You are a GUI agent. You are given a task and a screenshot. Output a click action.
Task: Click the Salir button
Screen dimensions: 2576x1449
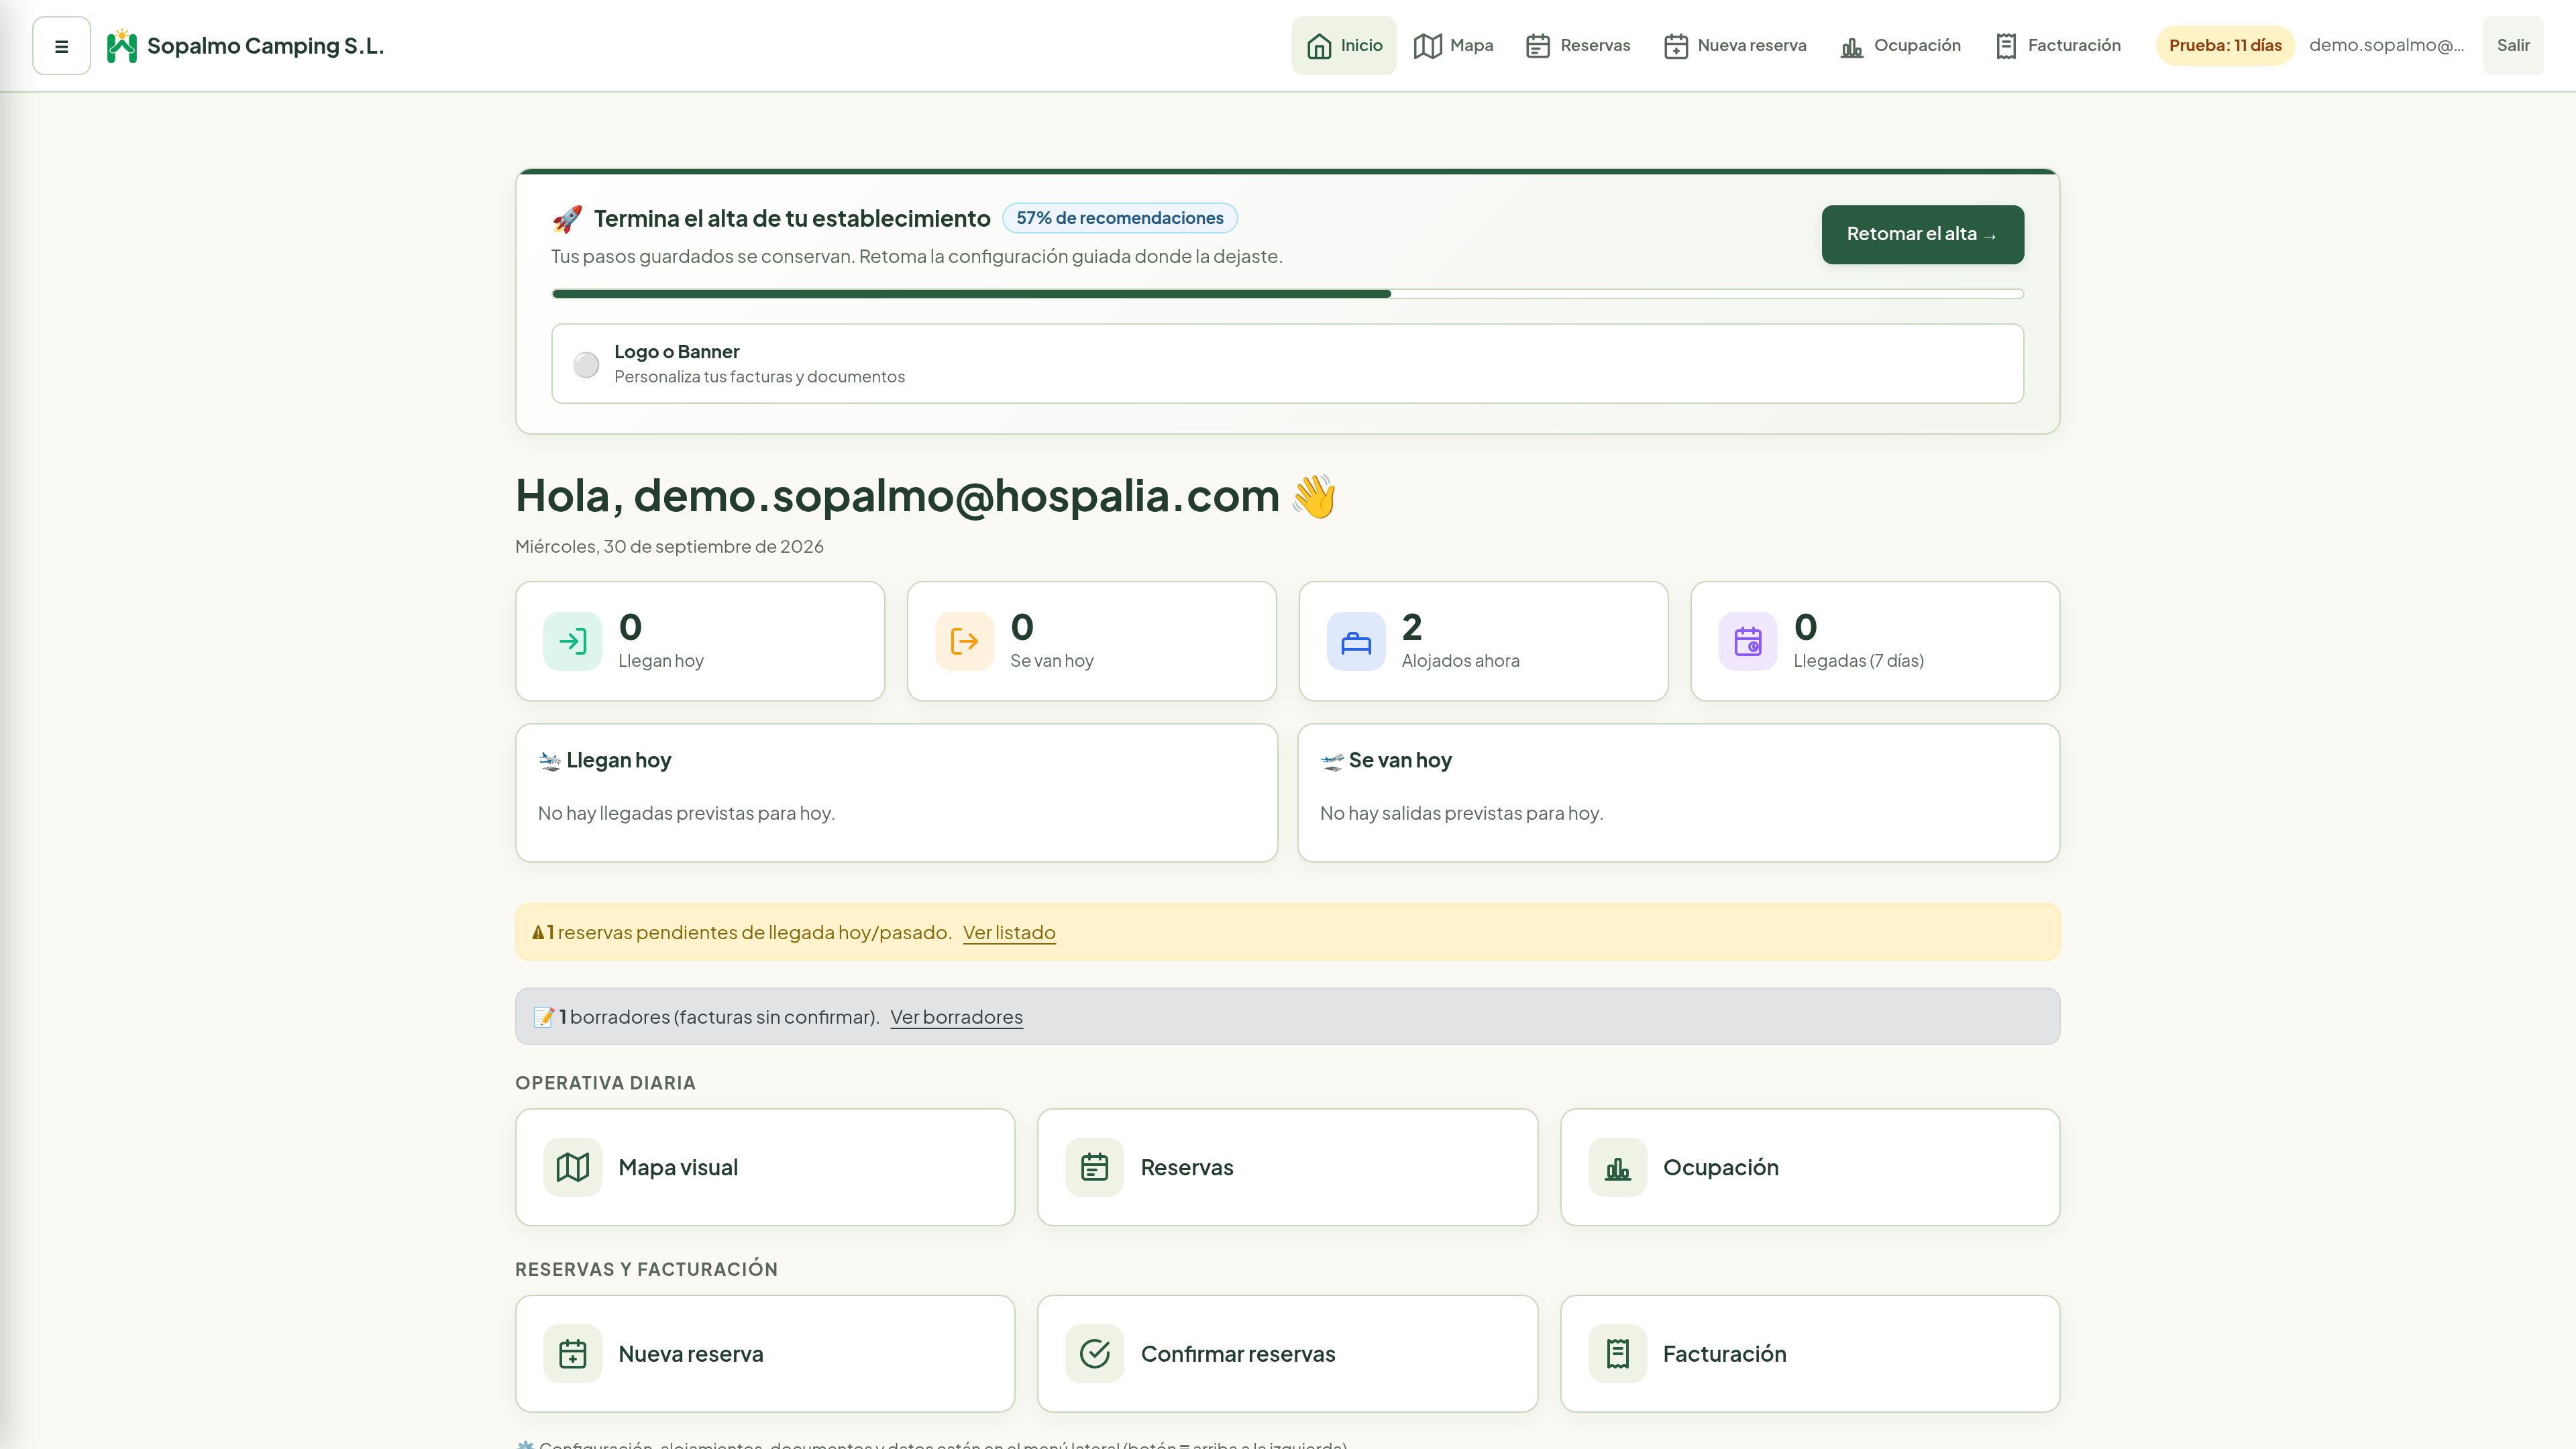coord(2513,46)
